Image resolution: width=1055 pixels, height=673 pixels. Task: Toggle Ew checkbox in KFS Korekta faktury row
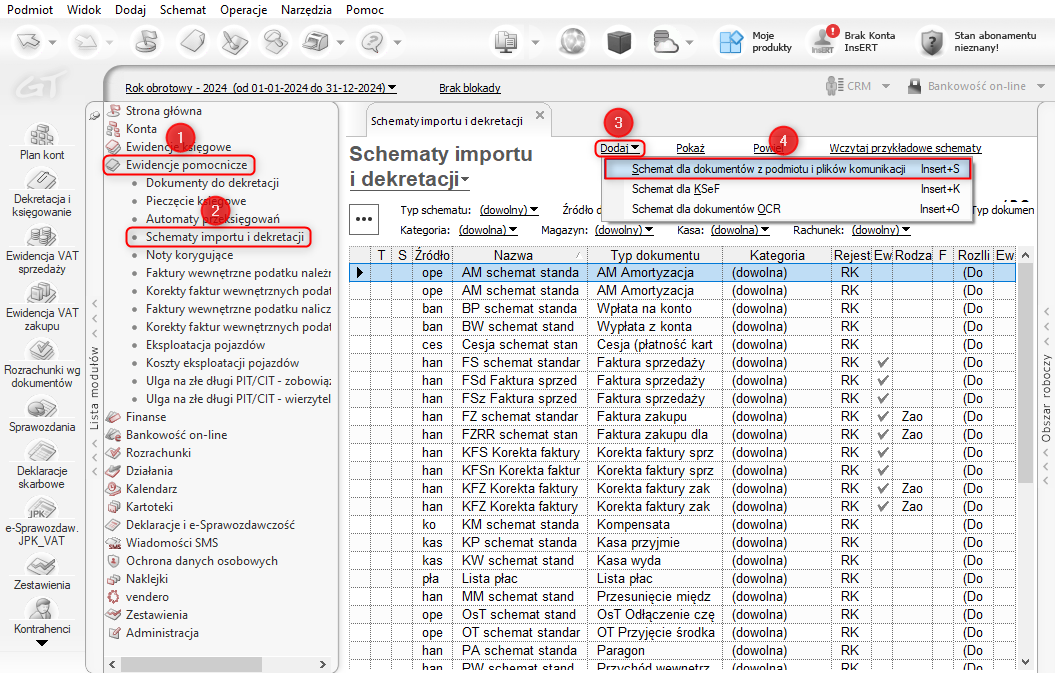[x=883, y=452]
